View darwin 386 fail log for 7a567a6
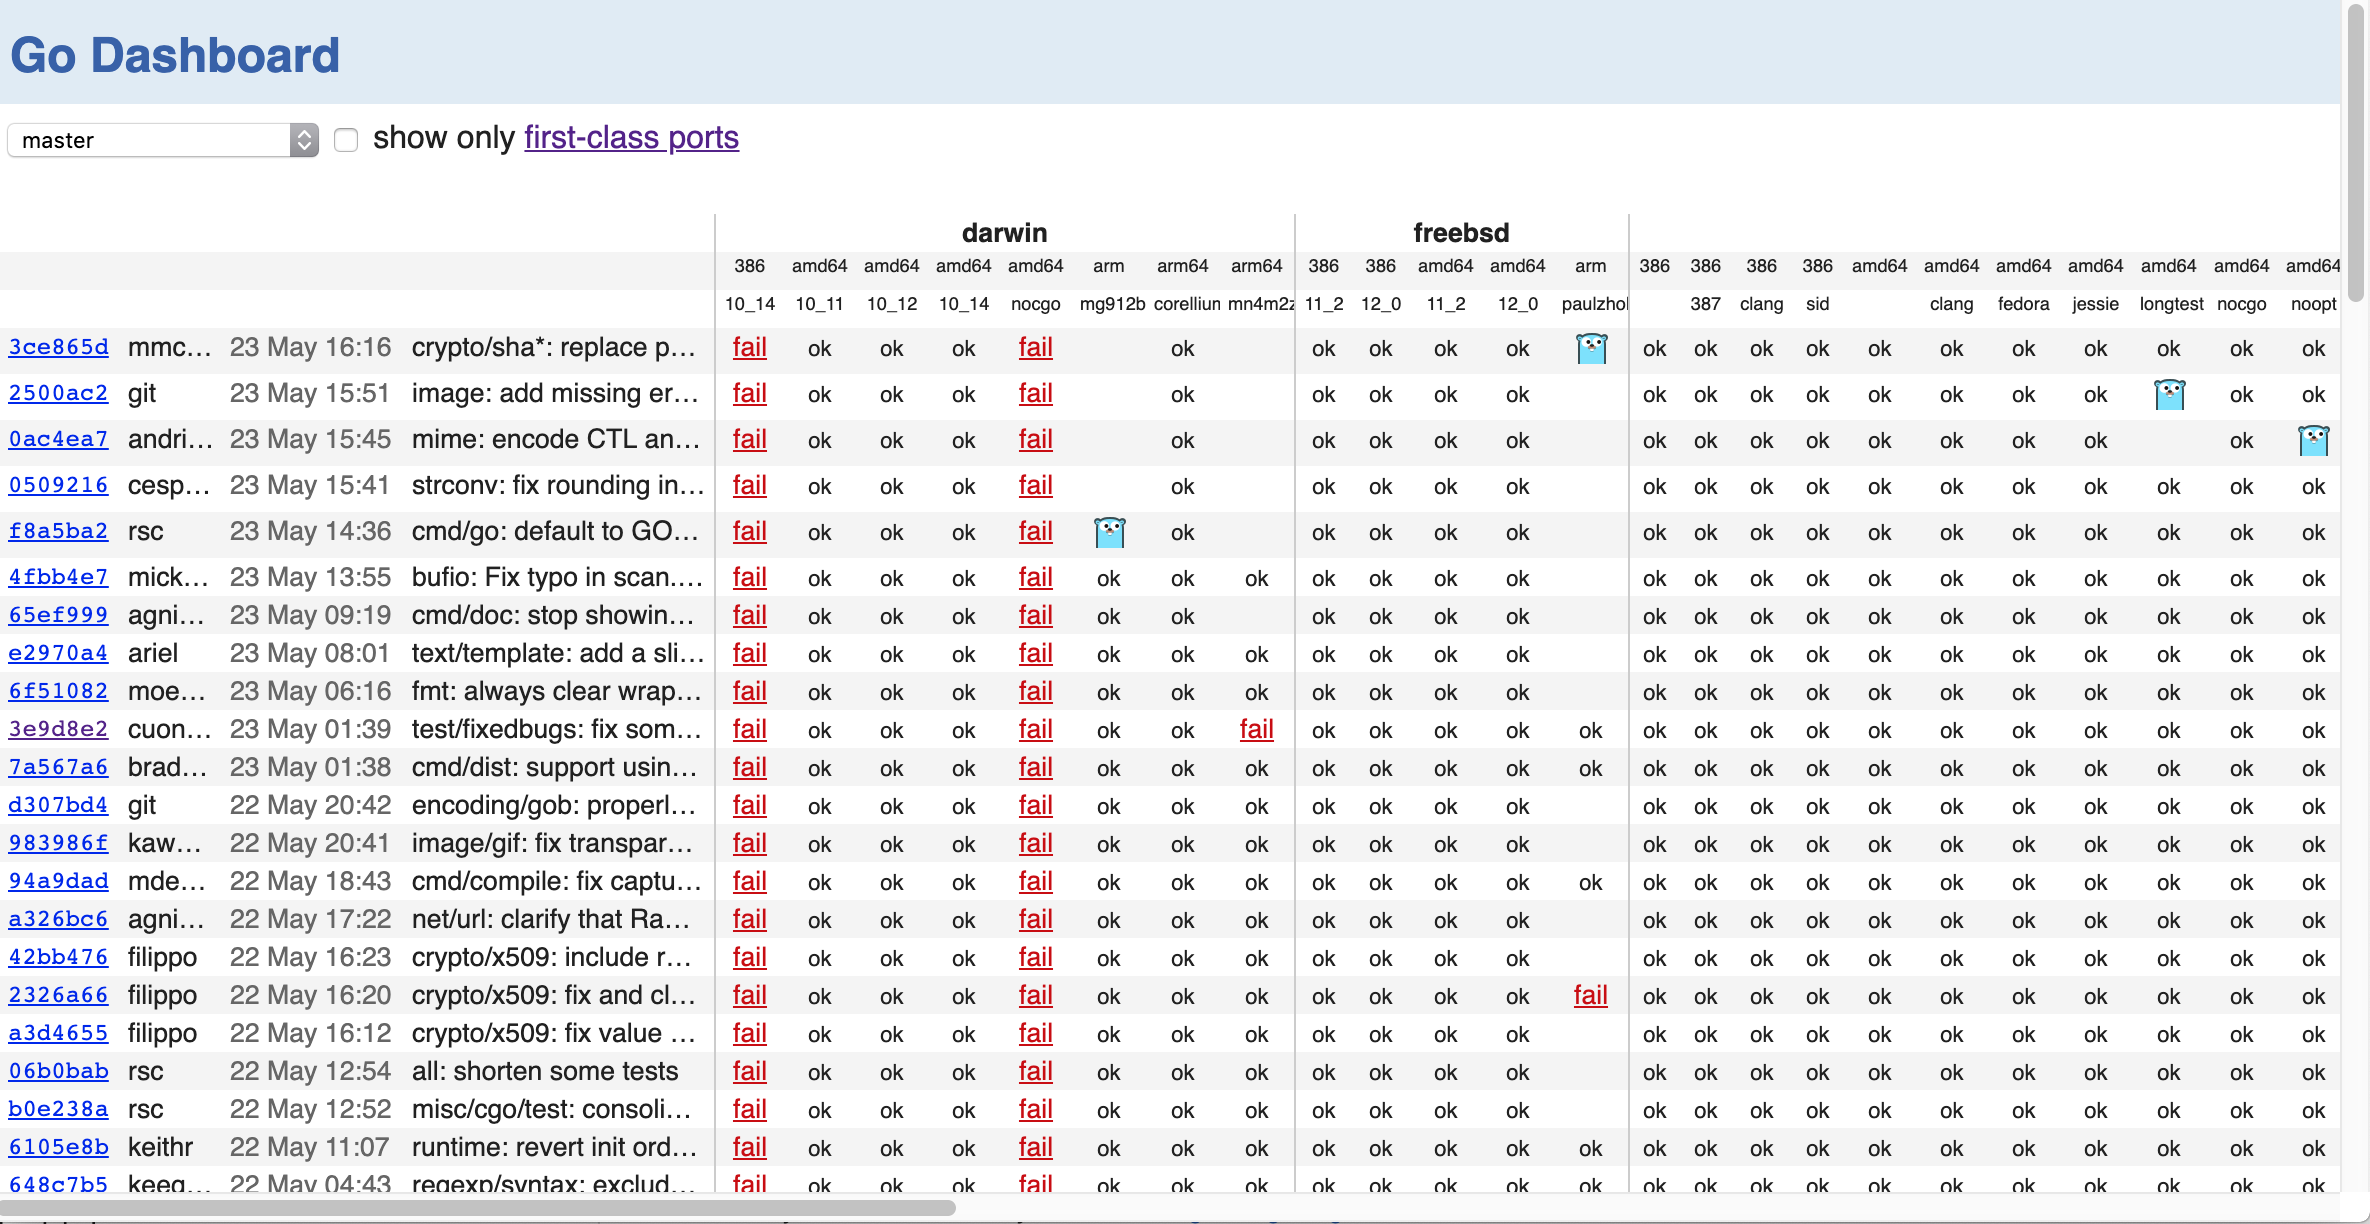The image size is (2370, 1224). pos(749,767)
